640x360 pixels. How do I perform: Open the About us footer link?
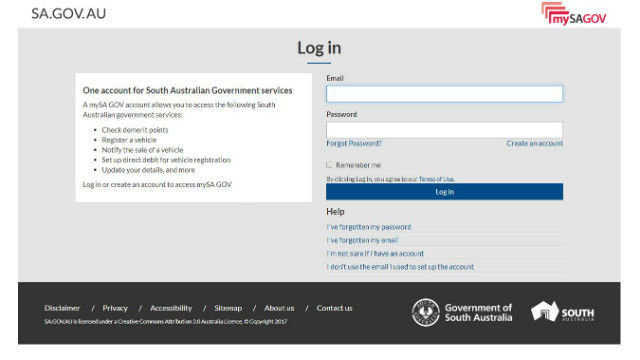279,308
